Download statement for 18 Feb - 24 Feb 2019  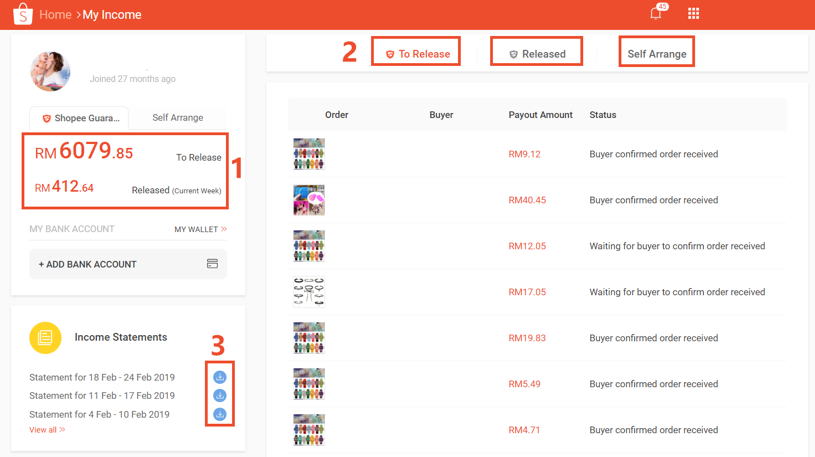[220, 377]
